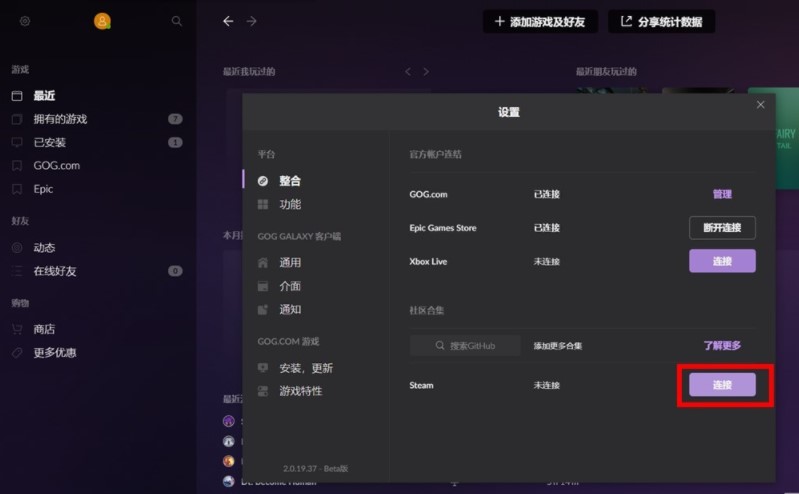The height and width of the screenshot is (494, 799).
Task: Select 介面 settings tab
Action: pos(290,286)
